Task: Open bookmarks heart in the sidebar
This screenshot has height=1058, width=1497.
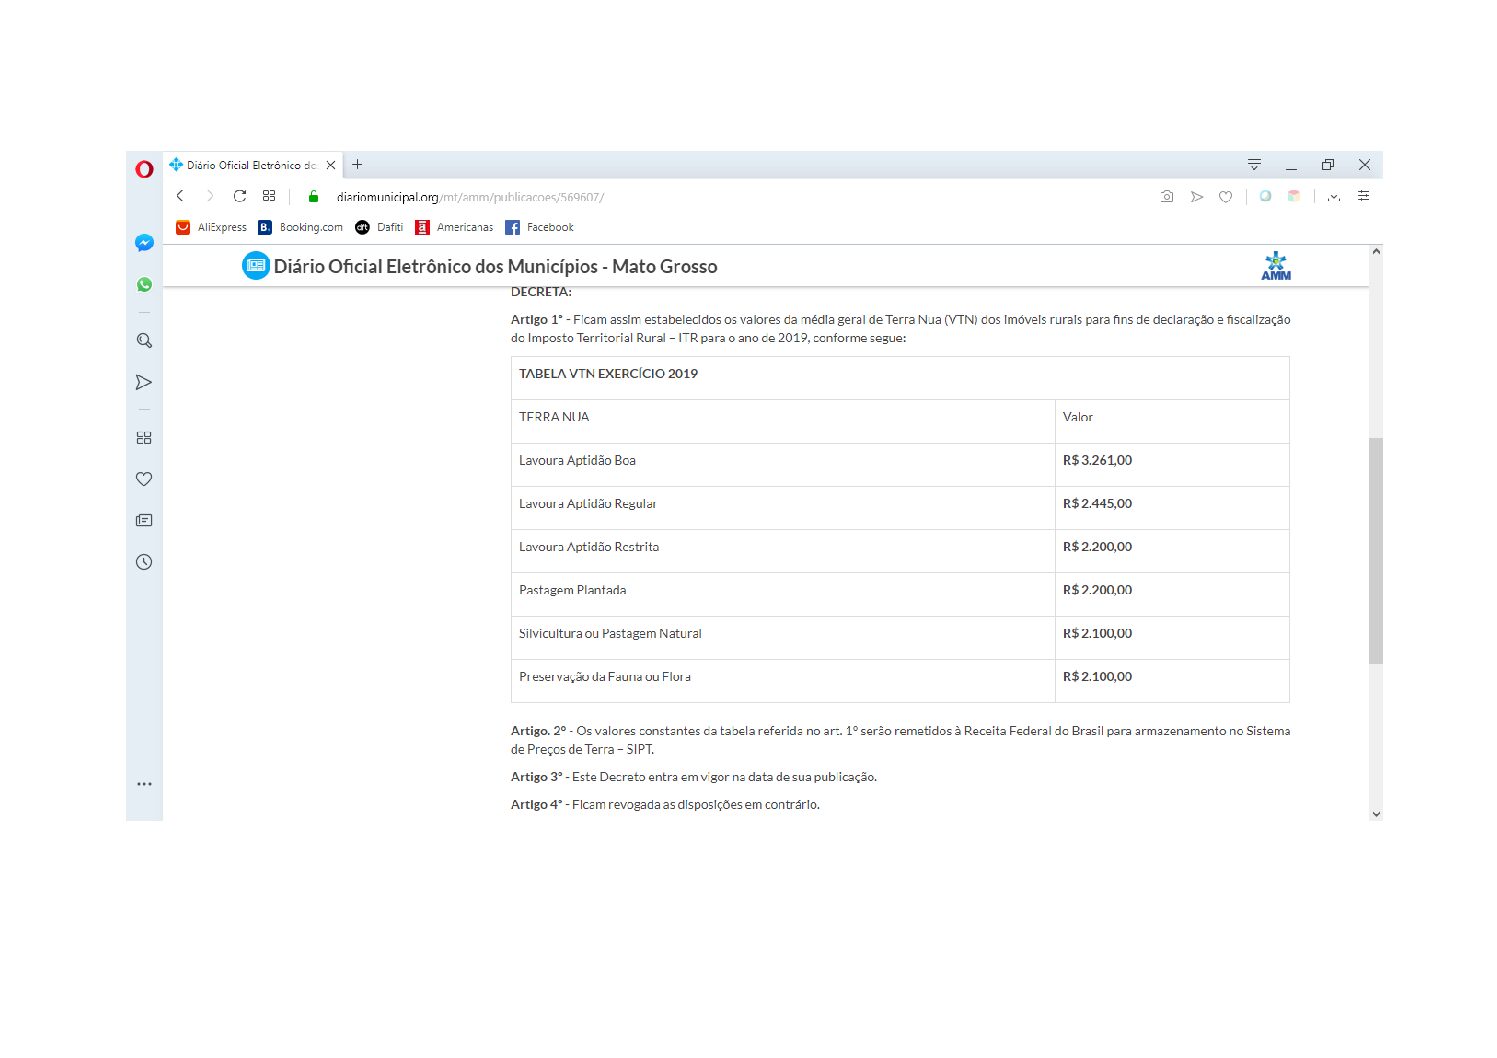Action: [x=144, y=479]
